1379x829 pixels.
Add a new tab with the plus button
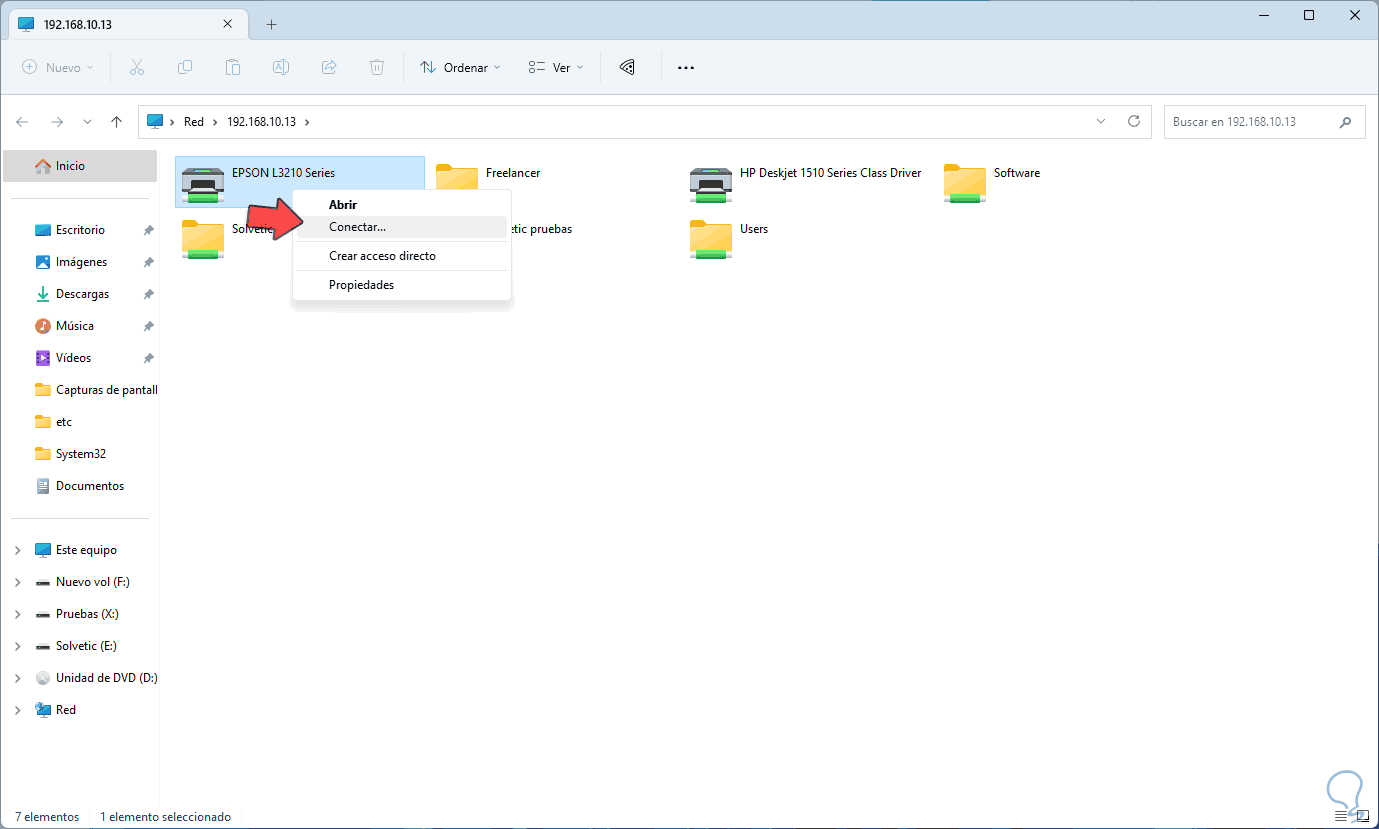271,24
